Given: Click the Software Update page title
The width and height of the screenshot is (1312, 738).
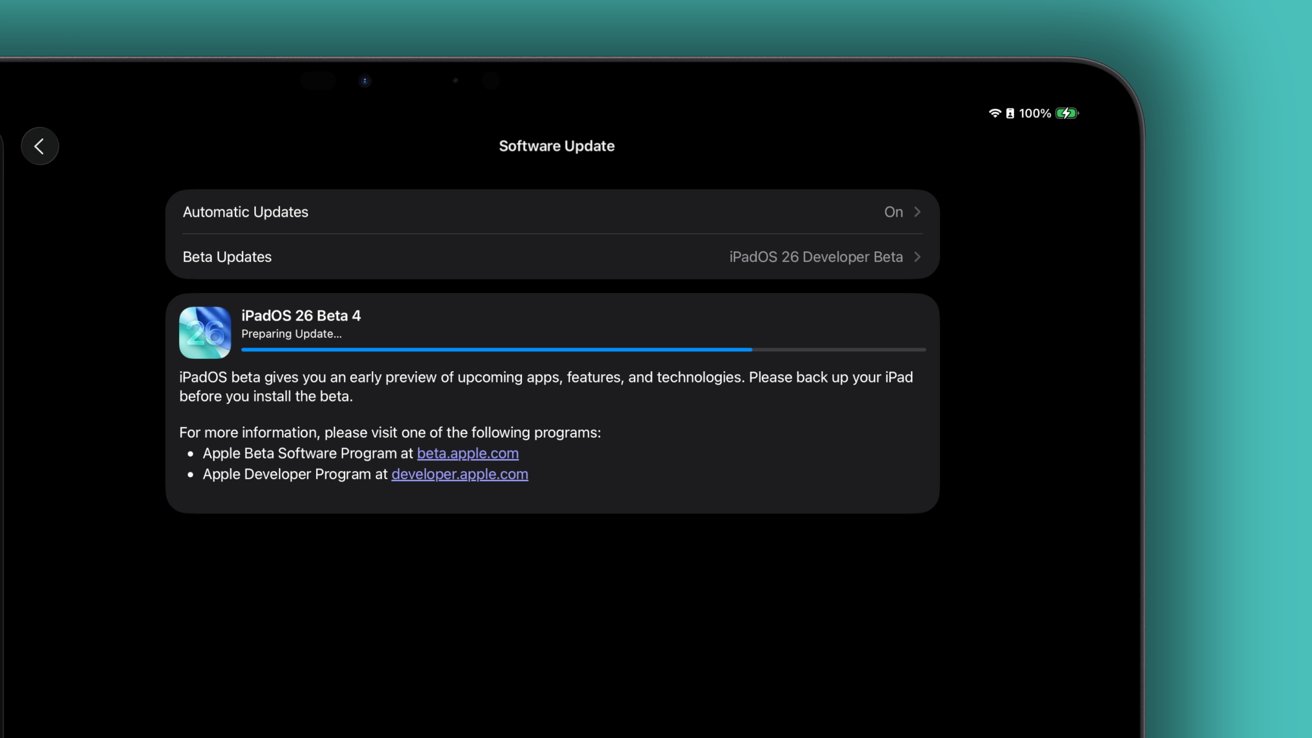Looking at the screenshot, I should (x=556, y=146).
